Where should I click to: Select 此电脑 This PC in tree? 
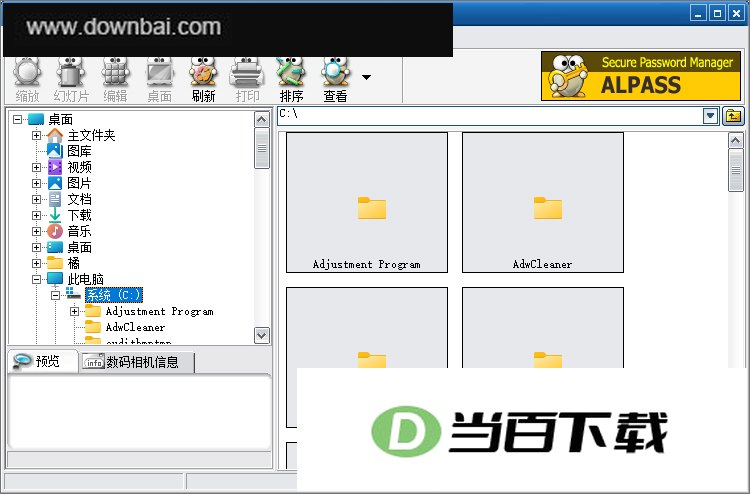click(x=85, y=279)
